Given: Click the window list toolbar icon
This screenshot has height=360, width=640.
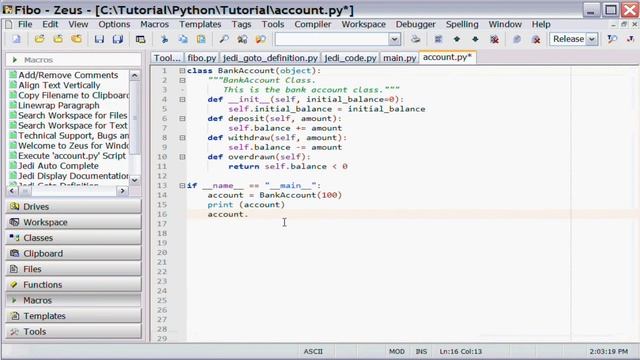Looking at the screenshot, I should (140, 39).
